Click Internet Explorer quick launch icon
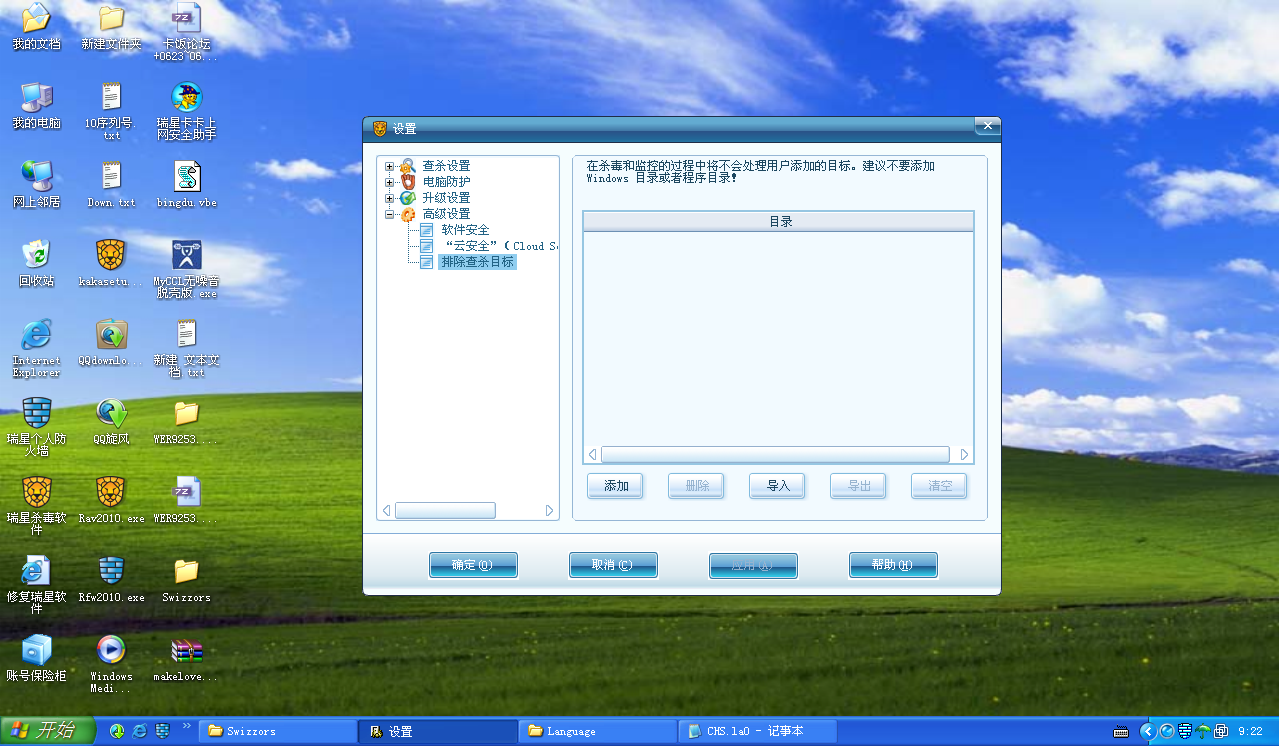The image size is (1279, 746). [140, 731]
